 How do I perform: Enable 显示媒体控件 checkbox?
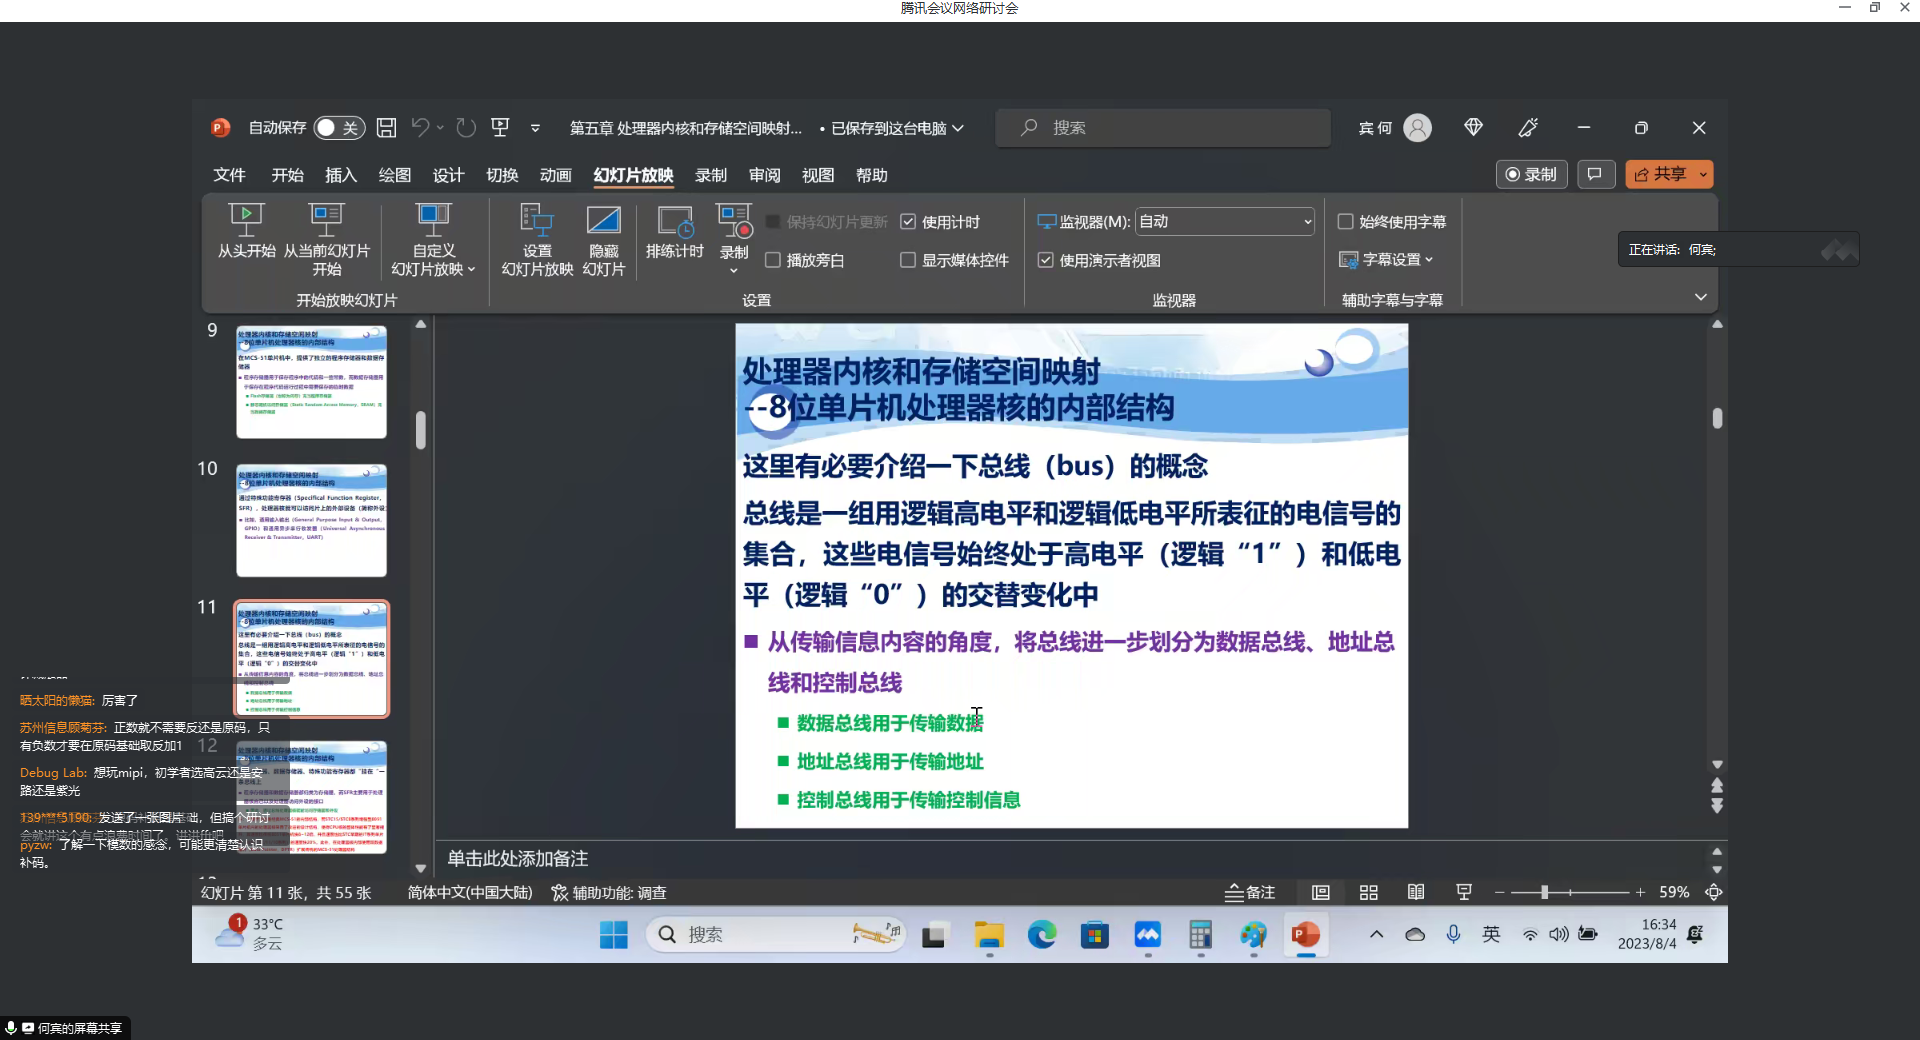tap(908, 260)
